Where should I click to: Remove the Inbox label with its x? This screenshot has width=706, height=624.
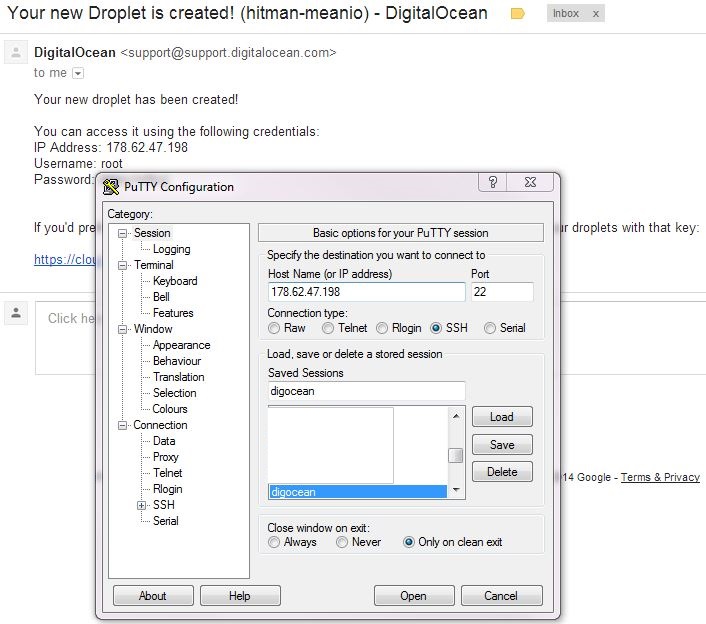[596, 14]
